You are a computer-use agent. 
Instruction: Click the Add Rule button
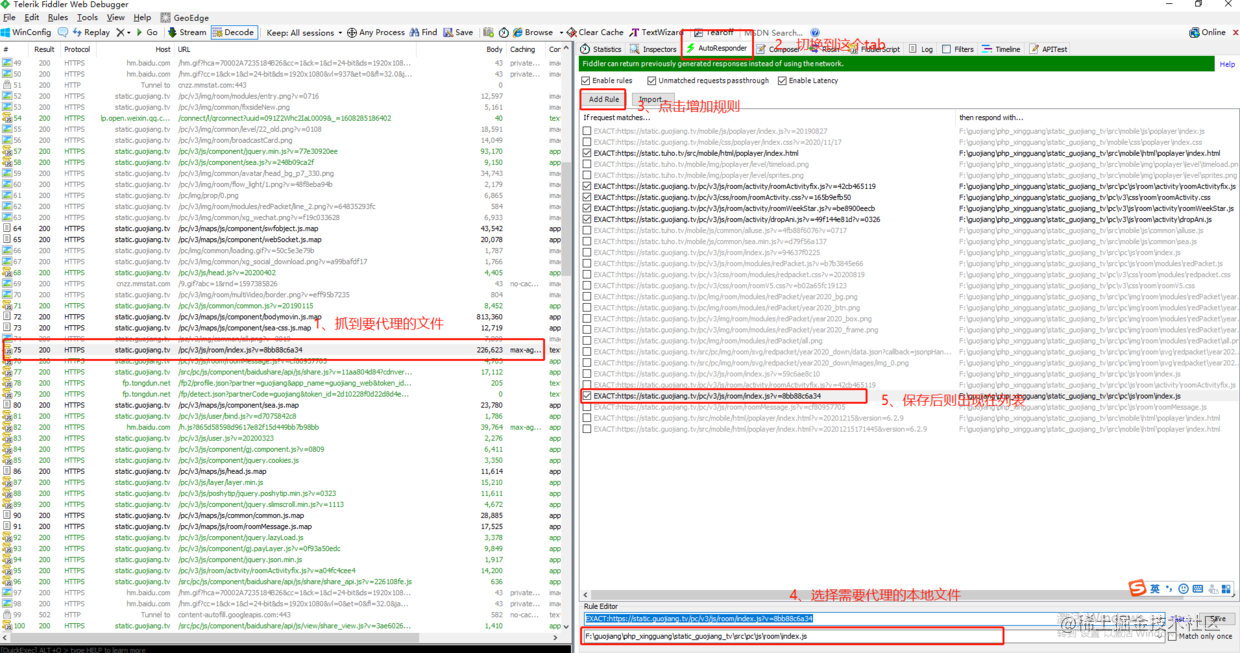click(x=603, y=99)
